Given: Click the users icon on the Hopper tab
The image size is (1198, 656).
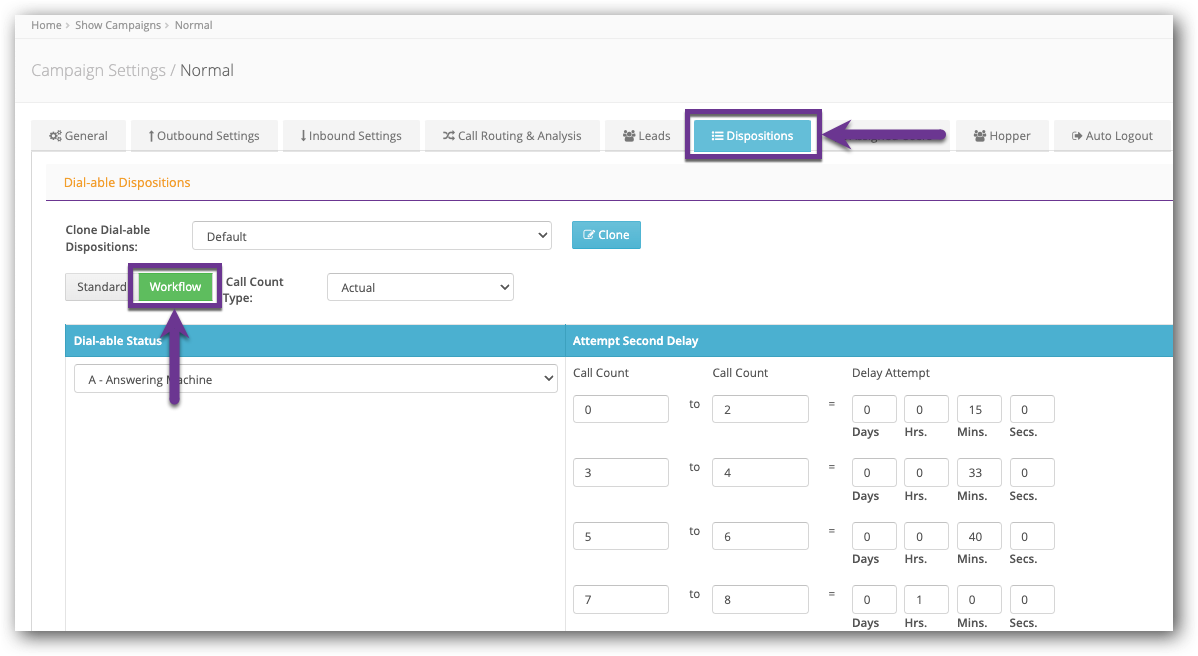Looking at the screenshot, I should [x=978, y=136].
